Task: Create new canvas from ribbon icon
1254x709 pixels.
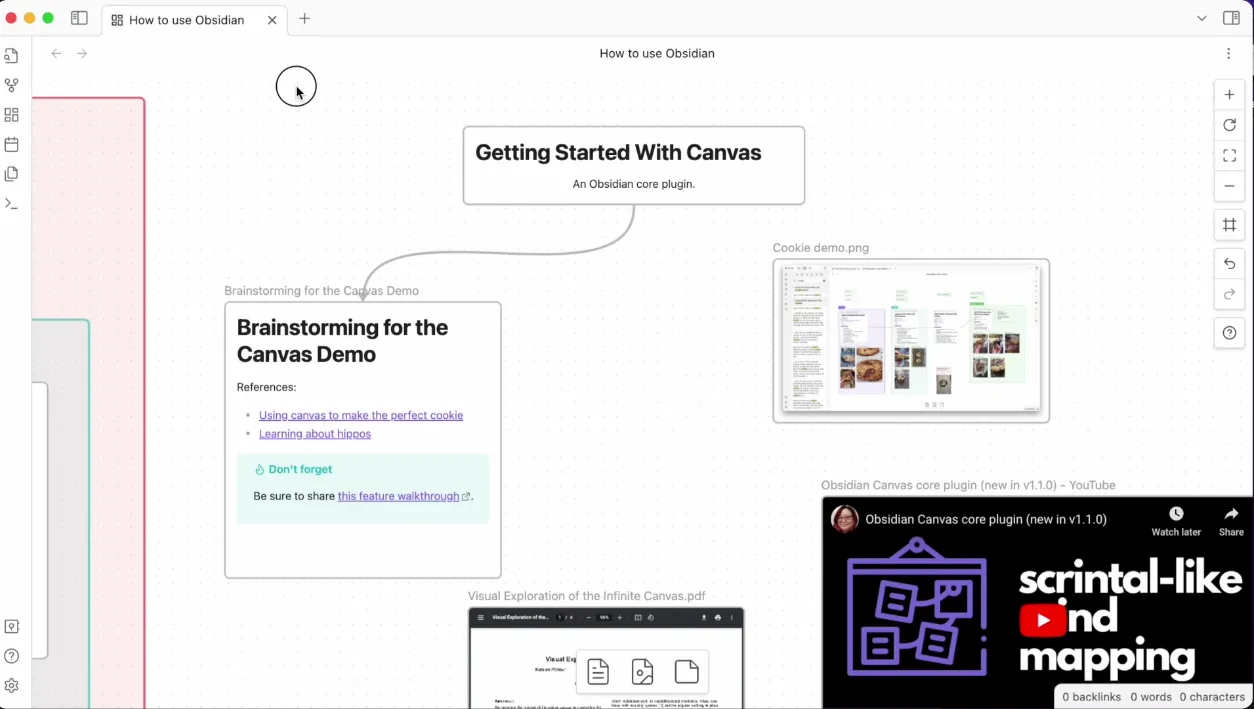Action: click(12, 115)
